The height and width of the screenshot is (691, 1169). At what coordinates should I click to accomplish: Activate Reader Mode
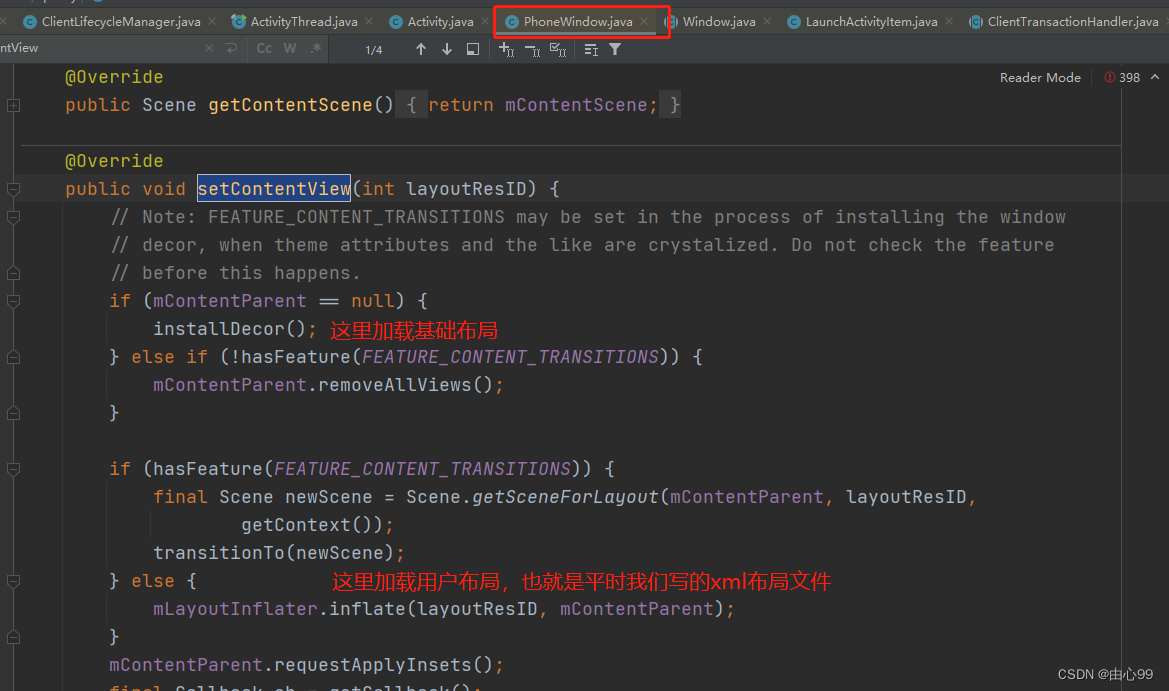point(1040,77)
